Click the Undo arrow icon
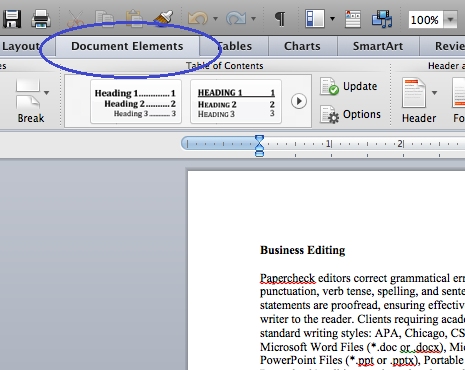Screen dimensions: 465x370 pyautogui.click(x=198, y=19)
